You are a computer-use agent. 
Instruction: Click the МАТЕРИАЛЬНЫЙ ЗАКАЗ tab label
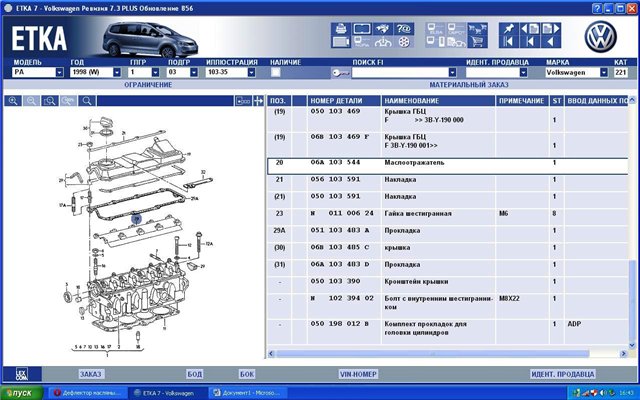469,85
